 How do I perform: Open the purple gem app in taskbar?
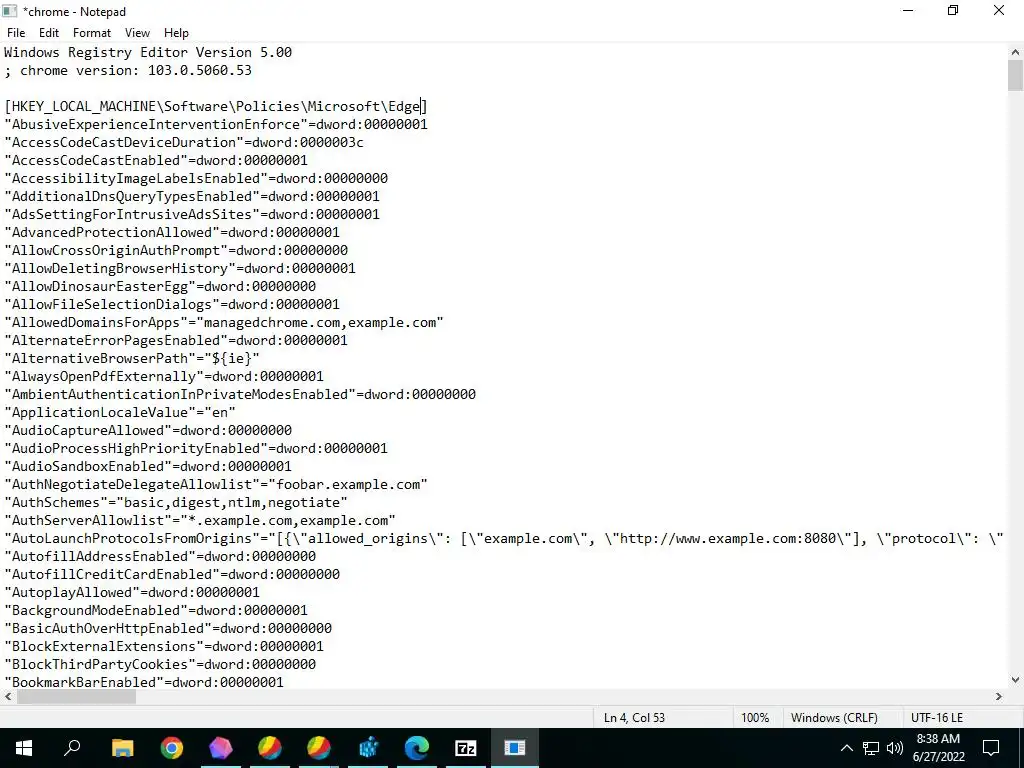pyautogui.click(x=221, y=748)
